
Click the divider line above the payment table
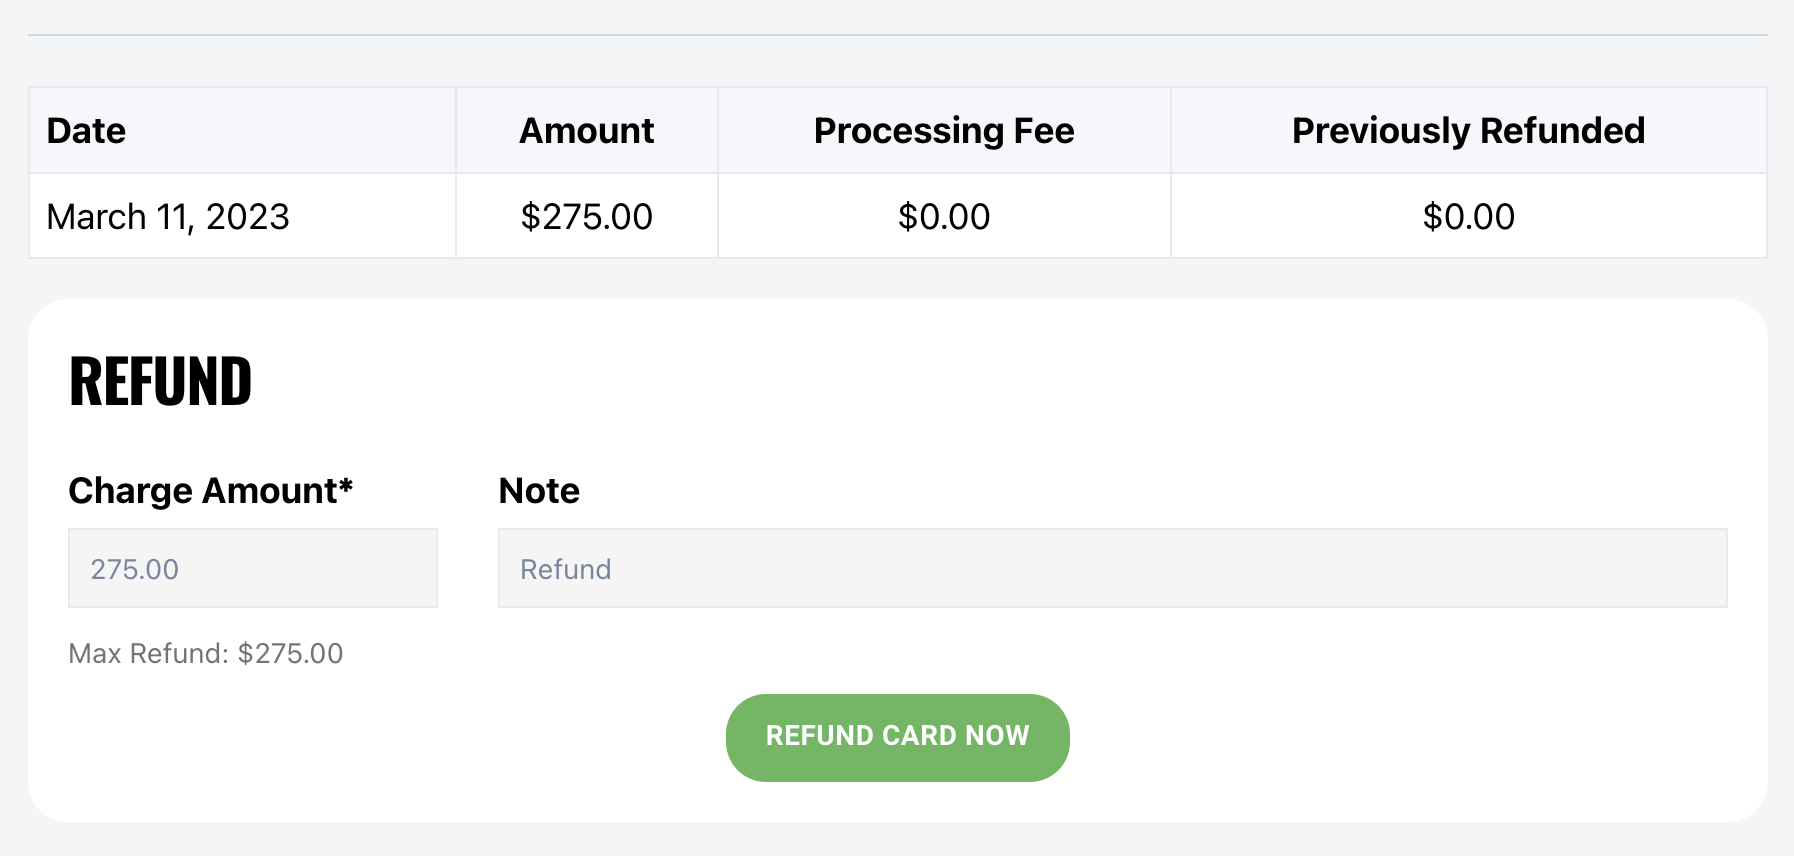click(897, 35)
